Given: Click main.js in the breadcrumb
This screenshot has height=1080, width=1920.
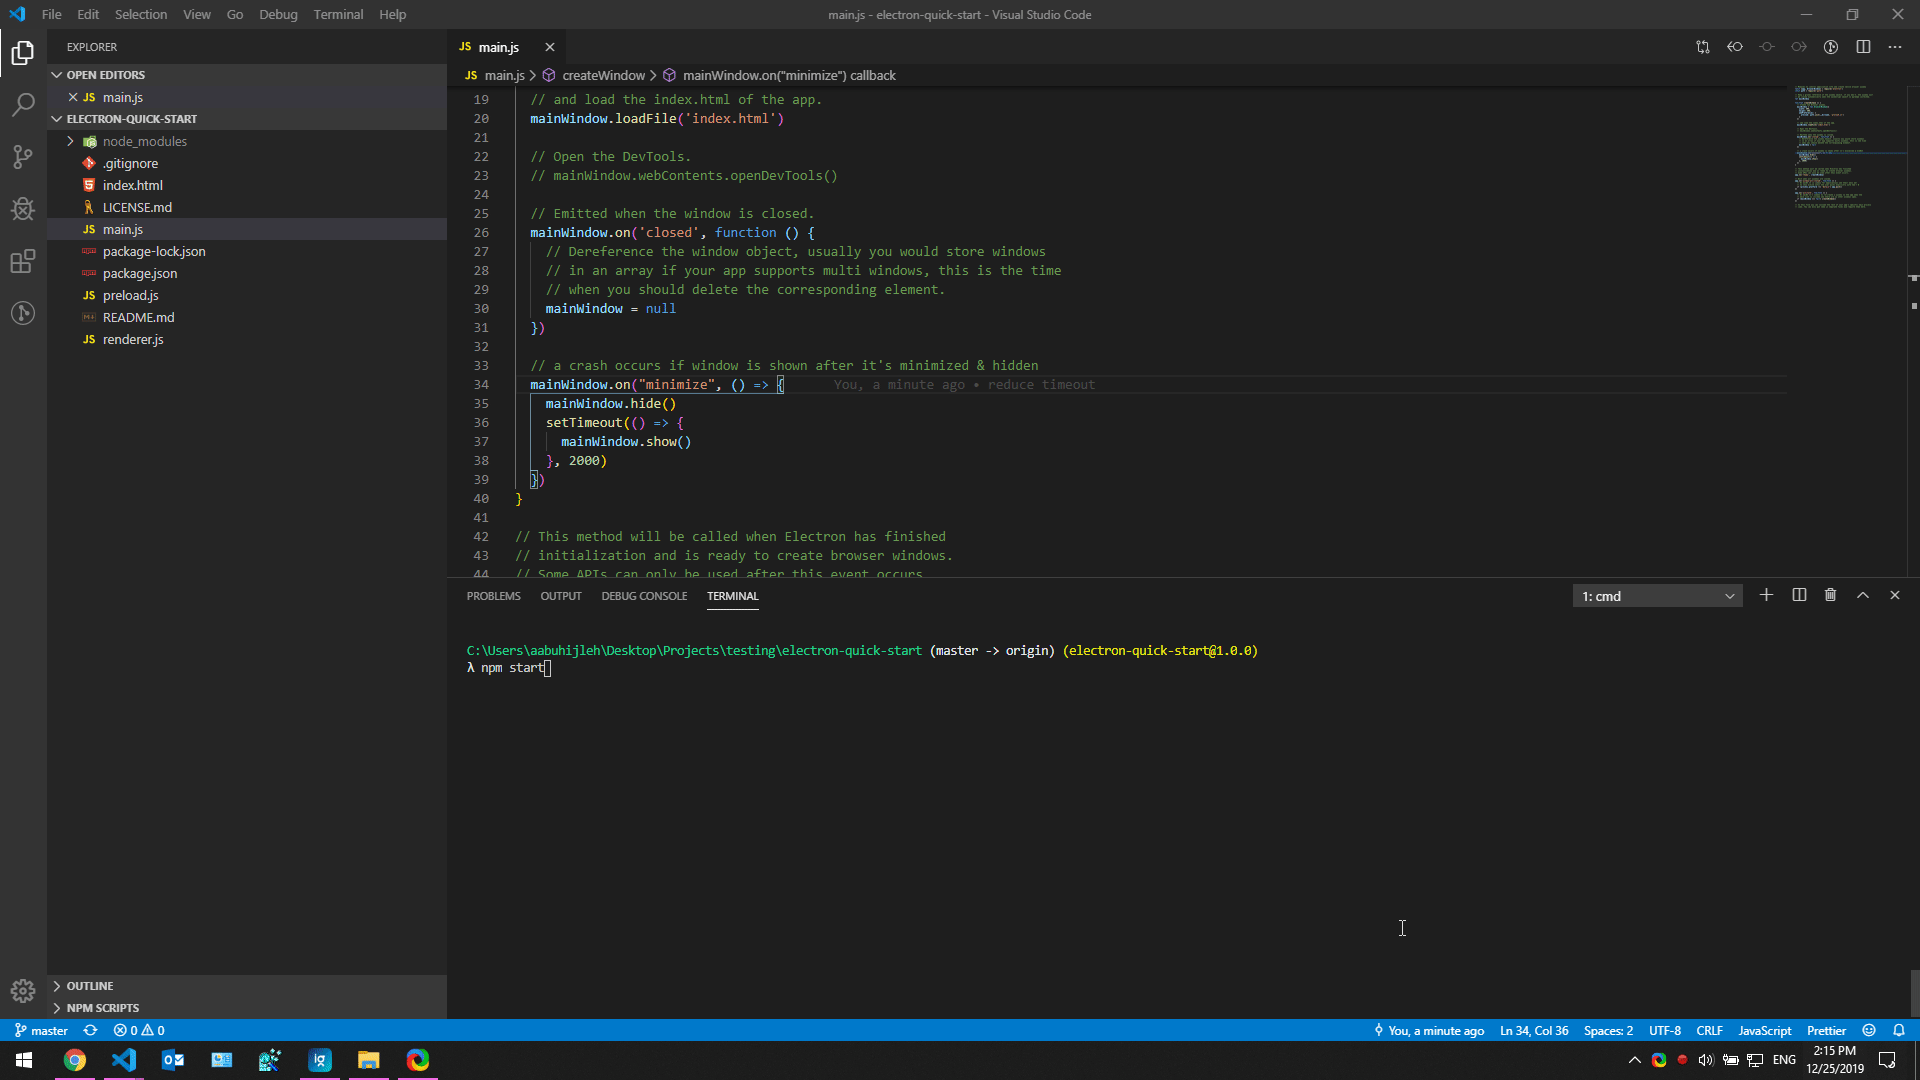Looking at the screenshot, I should click(x=504, y=75).
